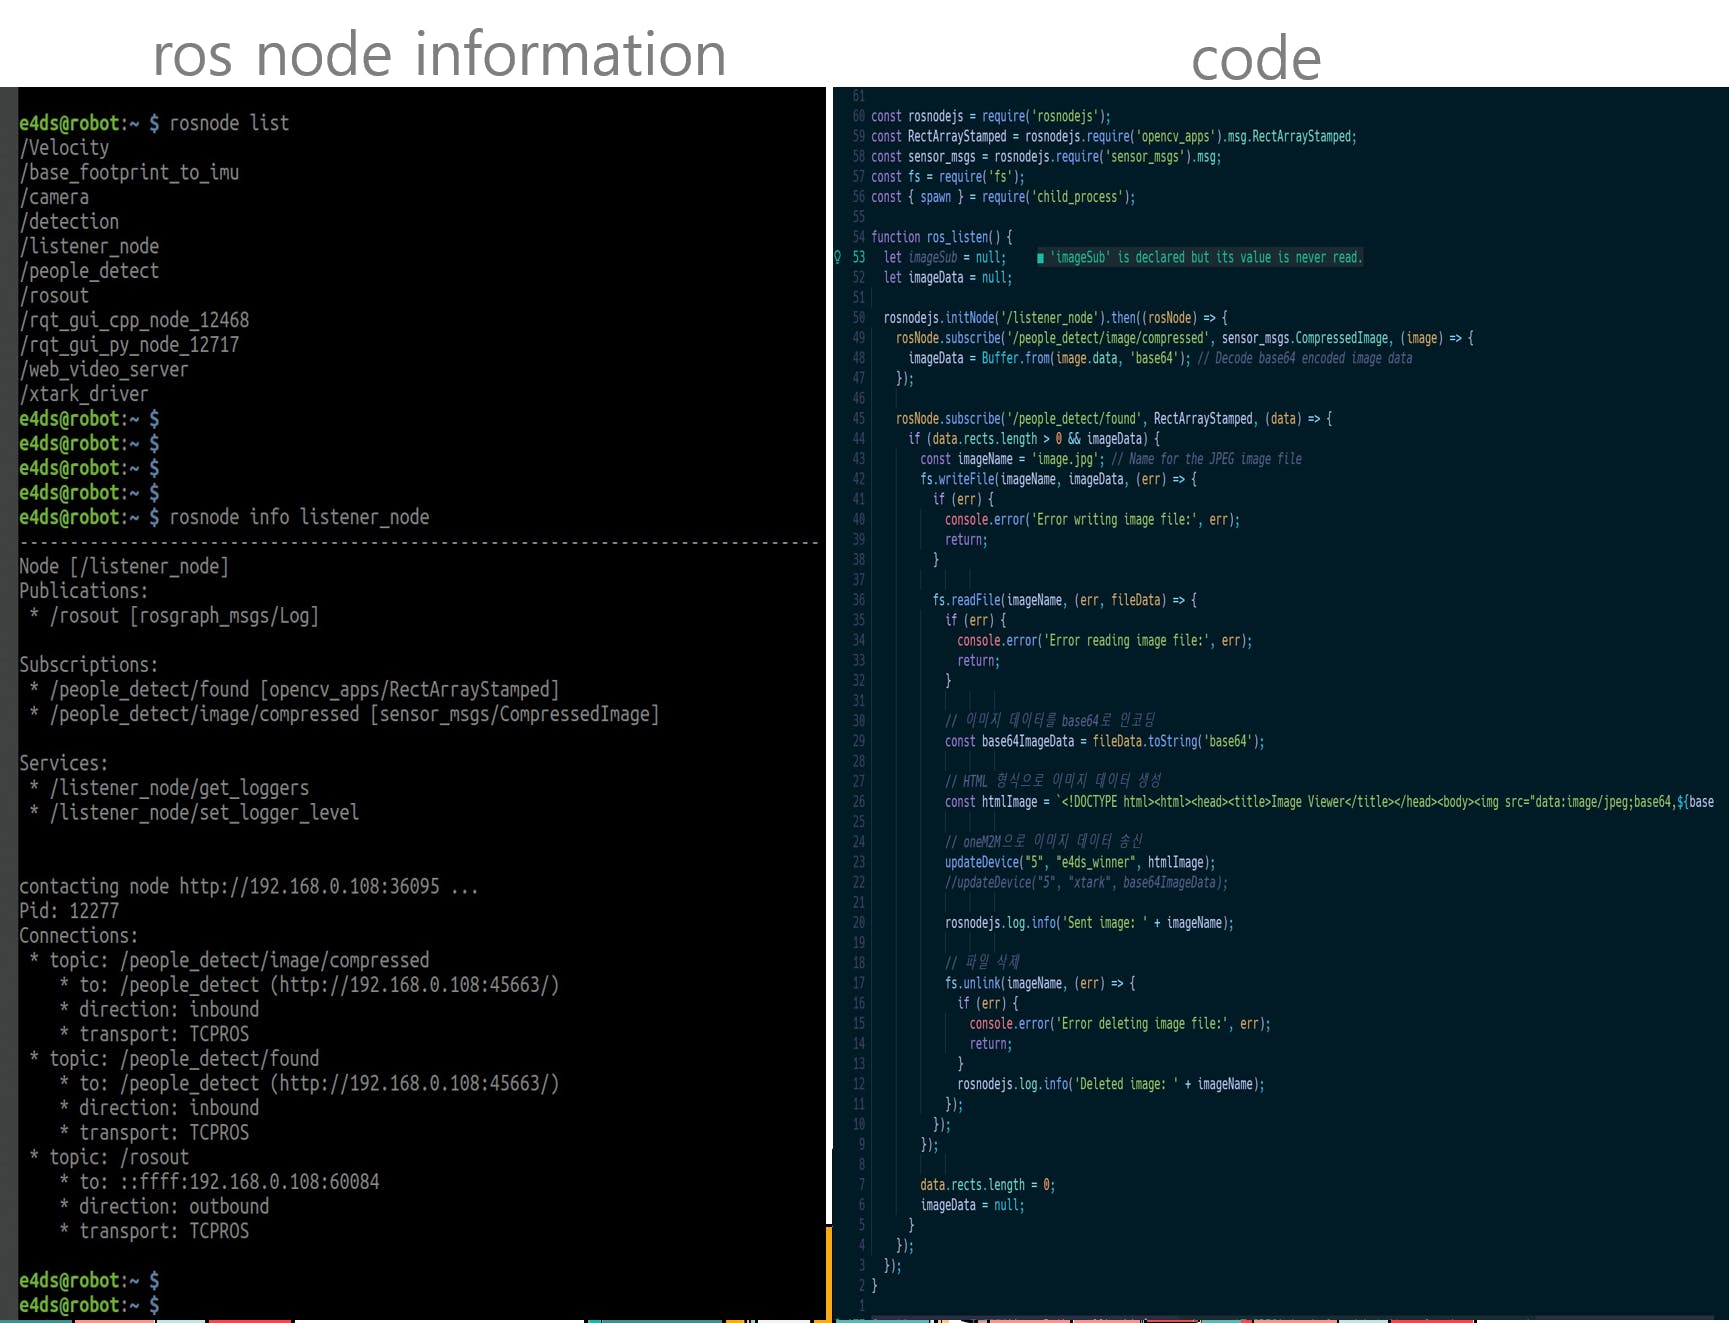
Task: Click the '/listener_node/get_loggers' service line
Action: [x=179, y=788]
